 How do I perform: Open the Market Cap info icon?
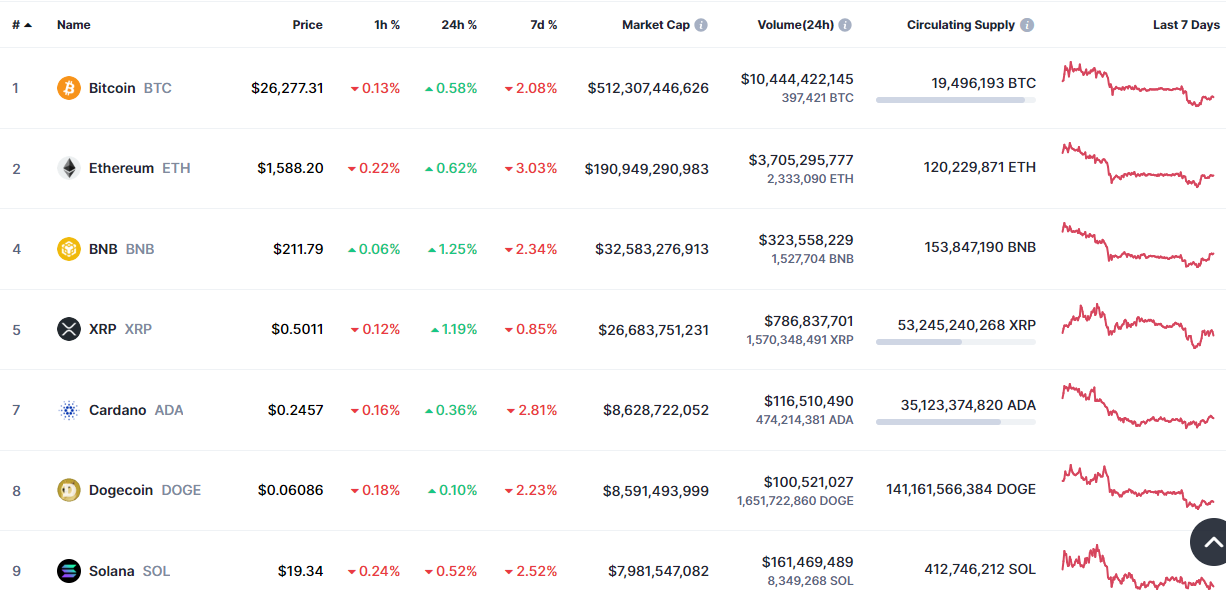click(x=701, y=25)
